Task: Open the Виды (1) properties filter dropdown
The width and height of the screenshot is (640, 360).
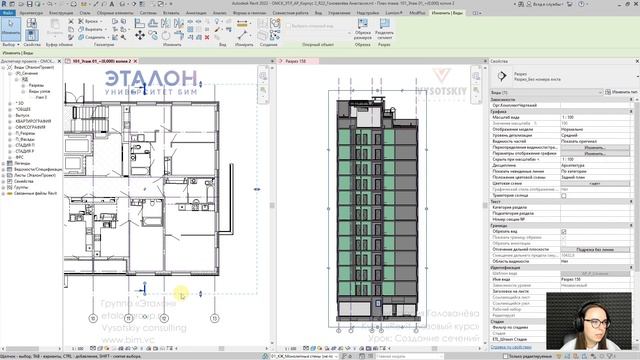Action: pyautogui.click(x=547, y=92)
